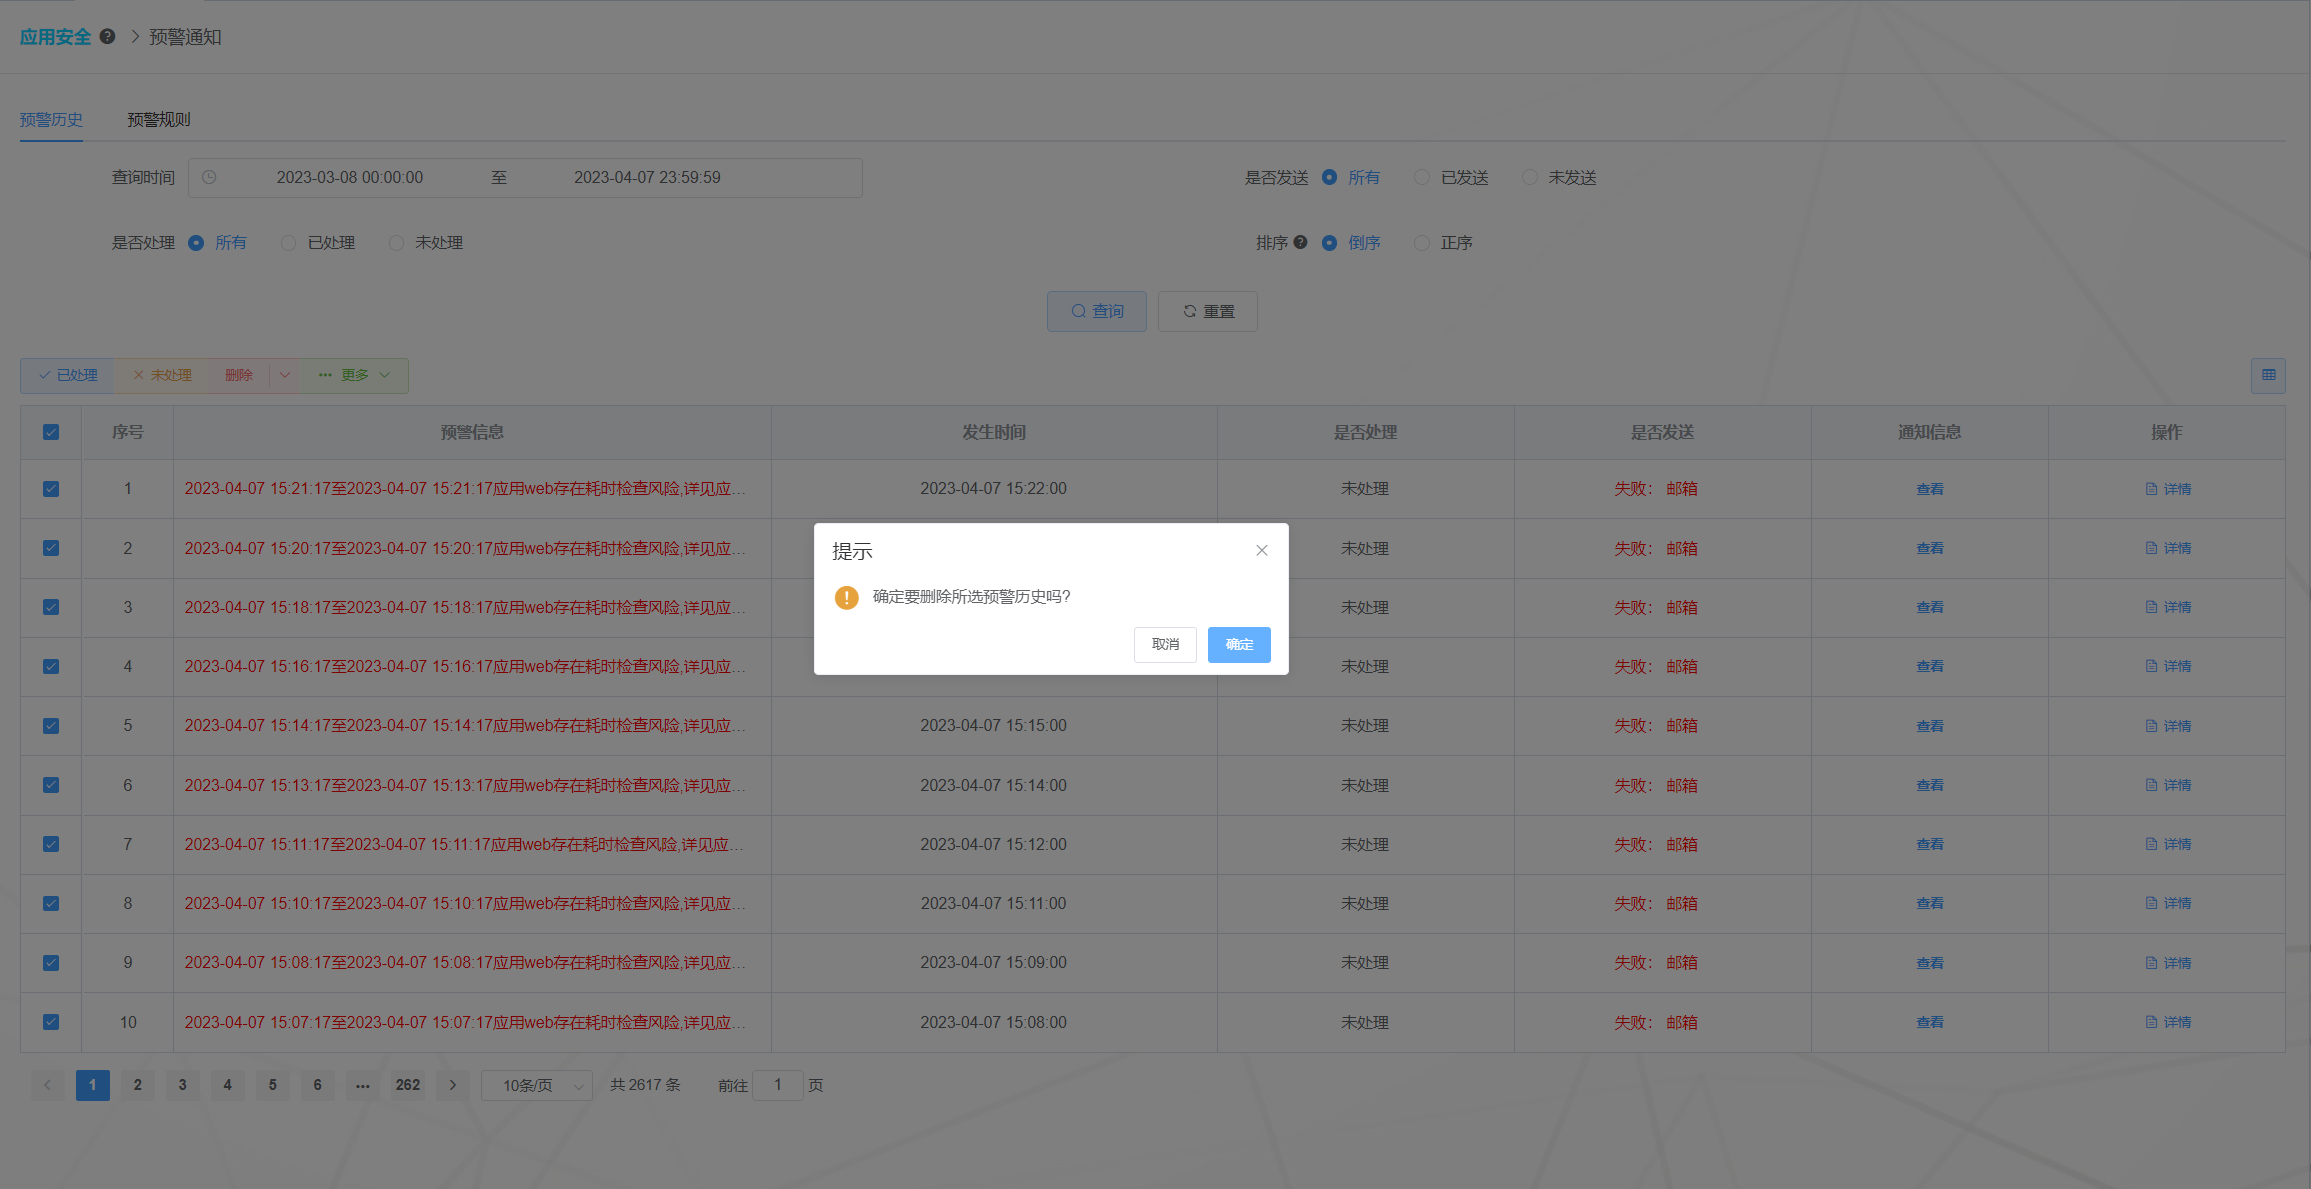Switch to the 预警历史 tab

click(51, 120)
